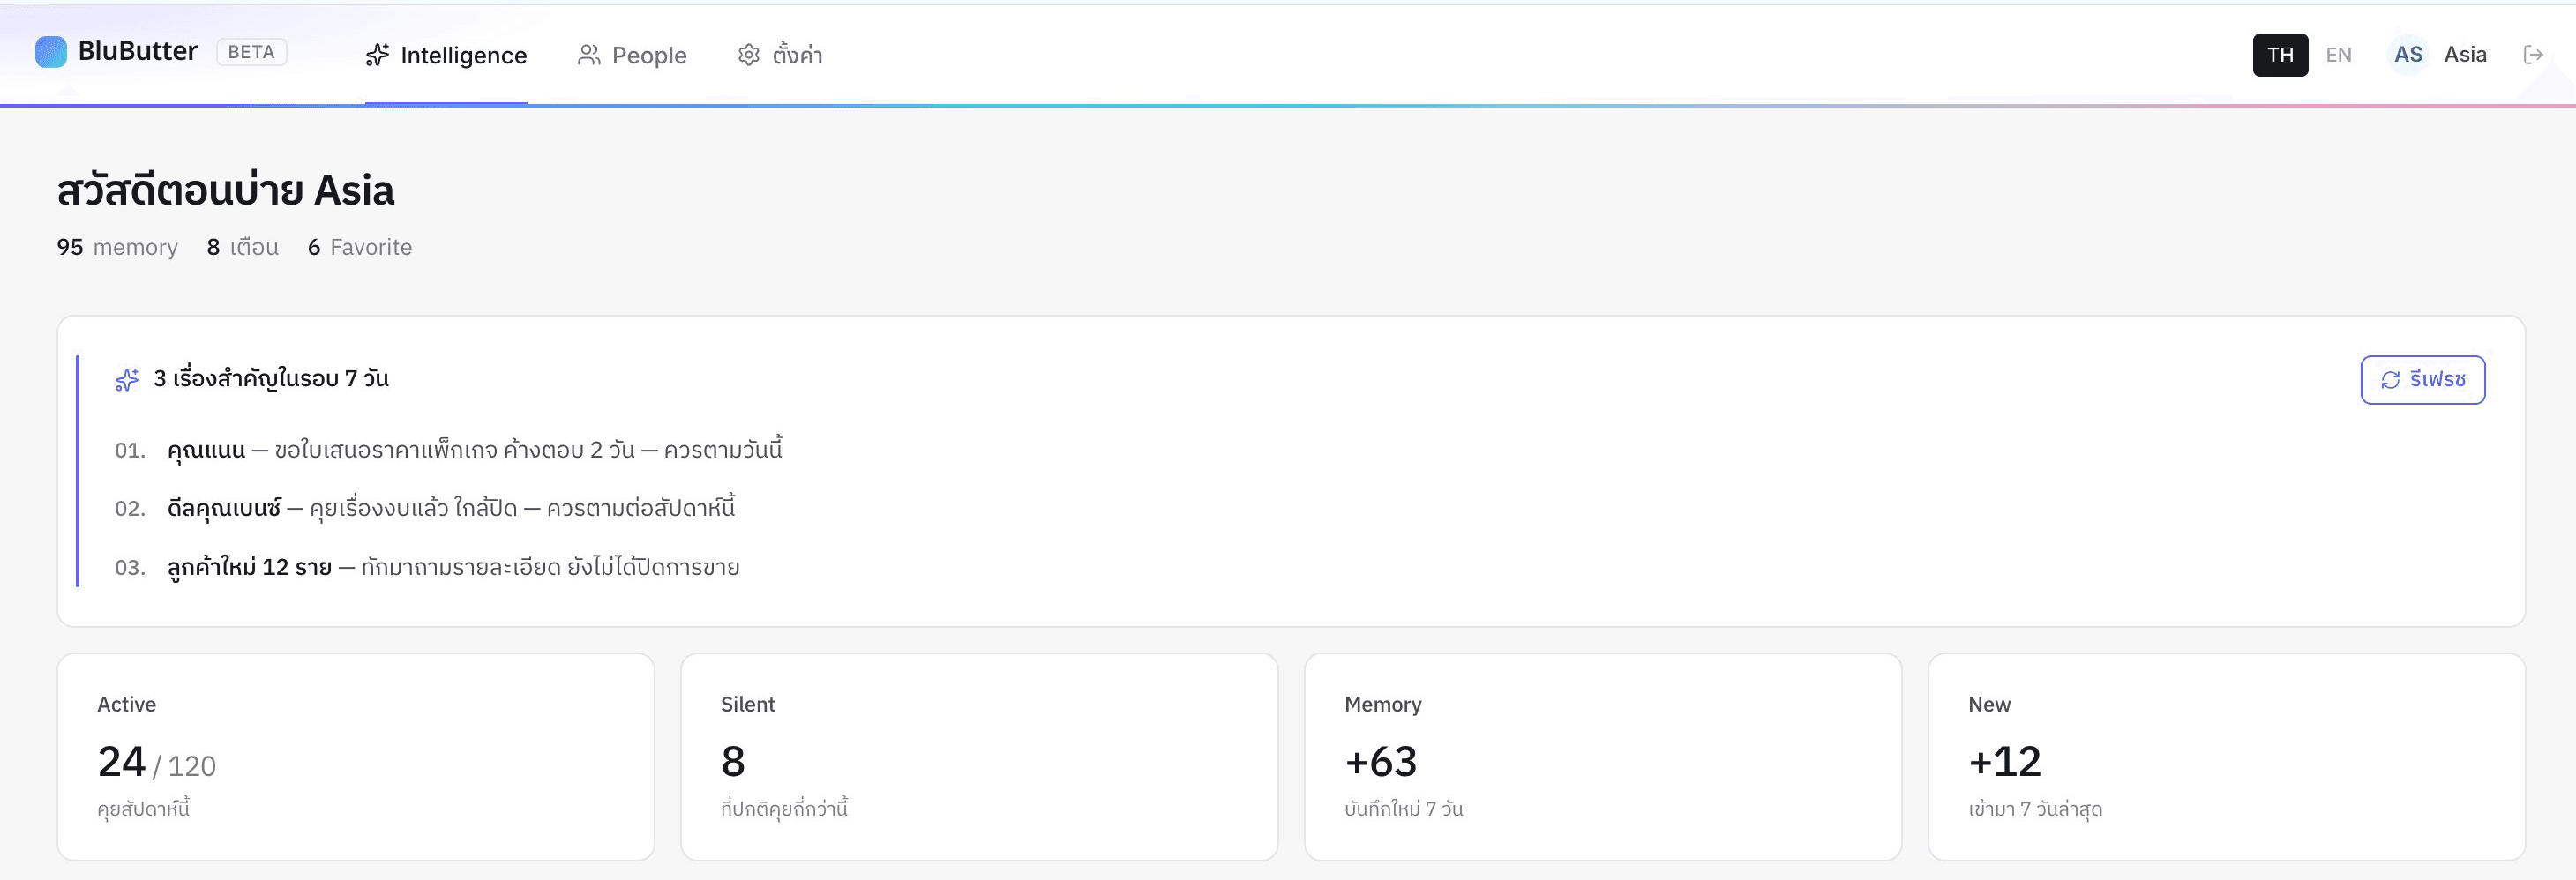This screenshot has width=2576, height=880.
Task: Click the circular refresh icon
Action: pyautogui.click(x=2391, y=380)
